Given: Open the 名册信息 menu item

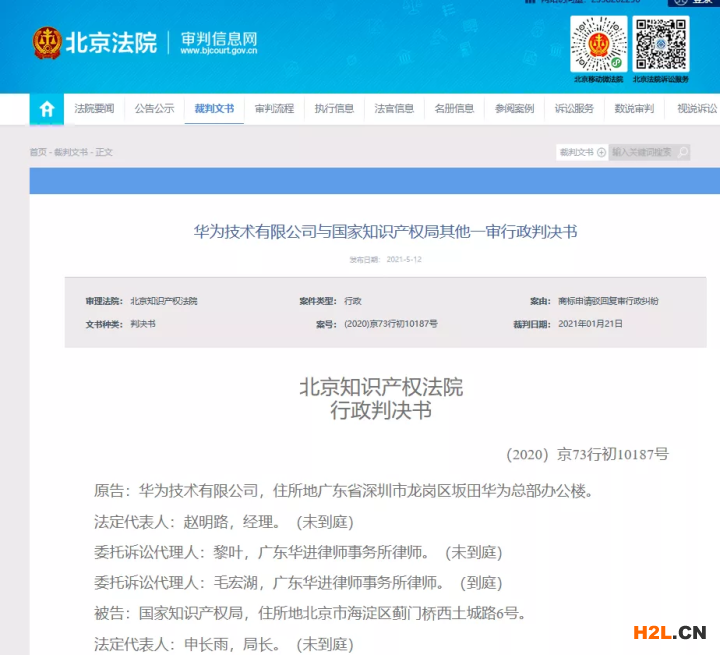Looking at the screenshot, I should [x=454, y=109].
